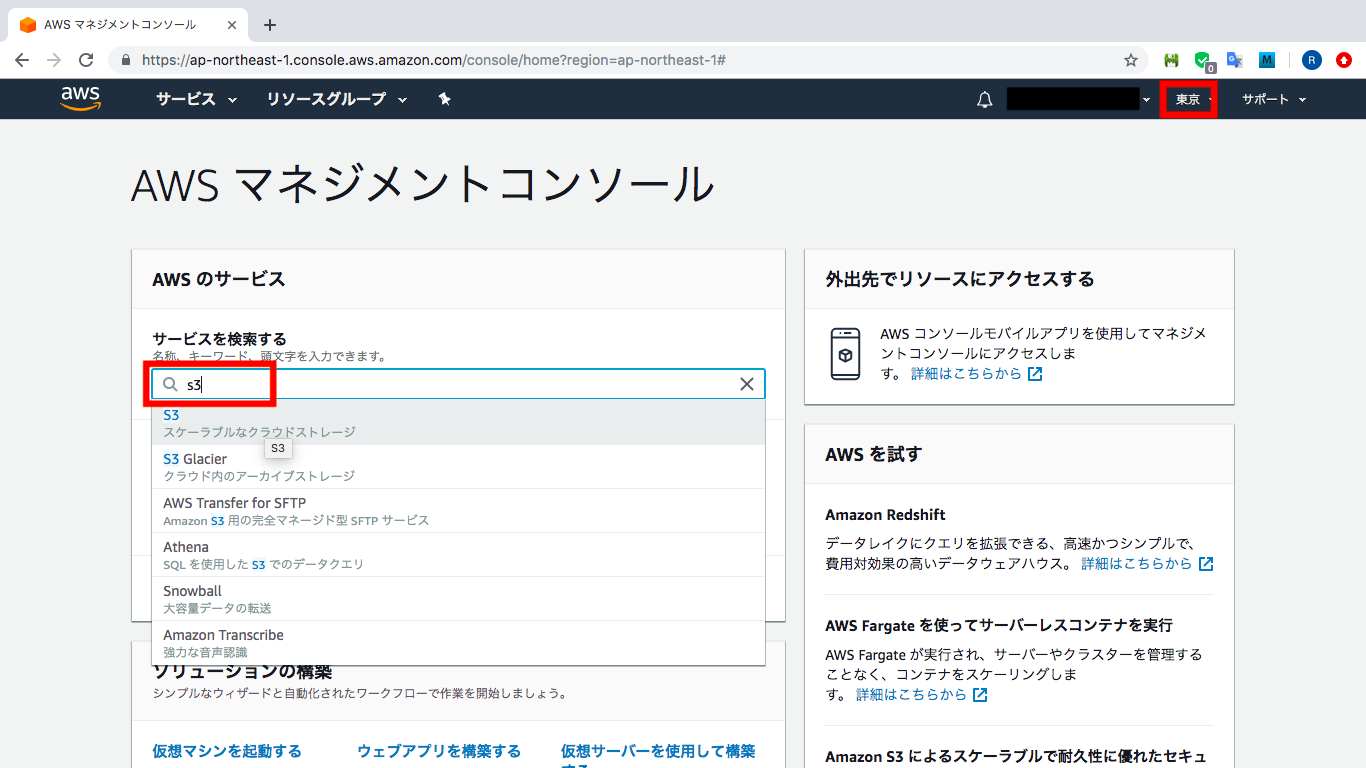Screen dimensions: 1366x768
Task: Select the Amazon Transcribe search result
Action: pos(458,643)
